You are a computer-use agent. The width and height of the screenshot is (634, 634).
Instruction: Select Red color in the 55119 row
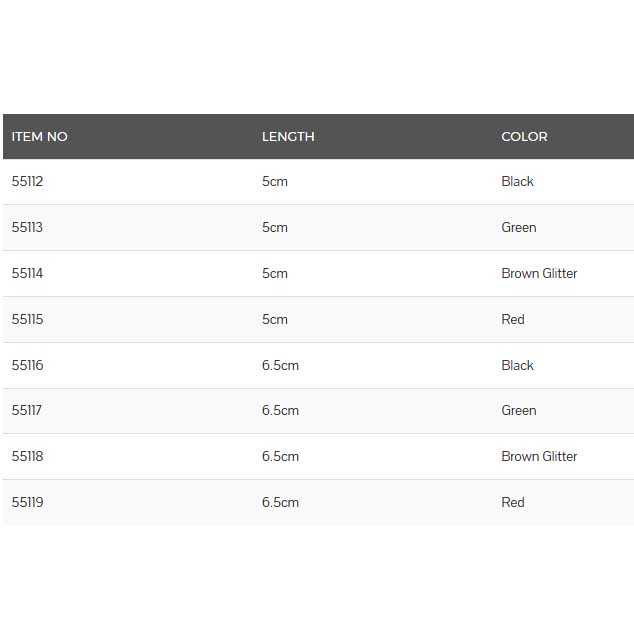(512, 503)
